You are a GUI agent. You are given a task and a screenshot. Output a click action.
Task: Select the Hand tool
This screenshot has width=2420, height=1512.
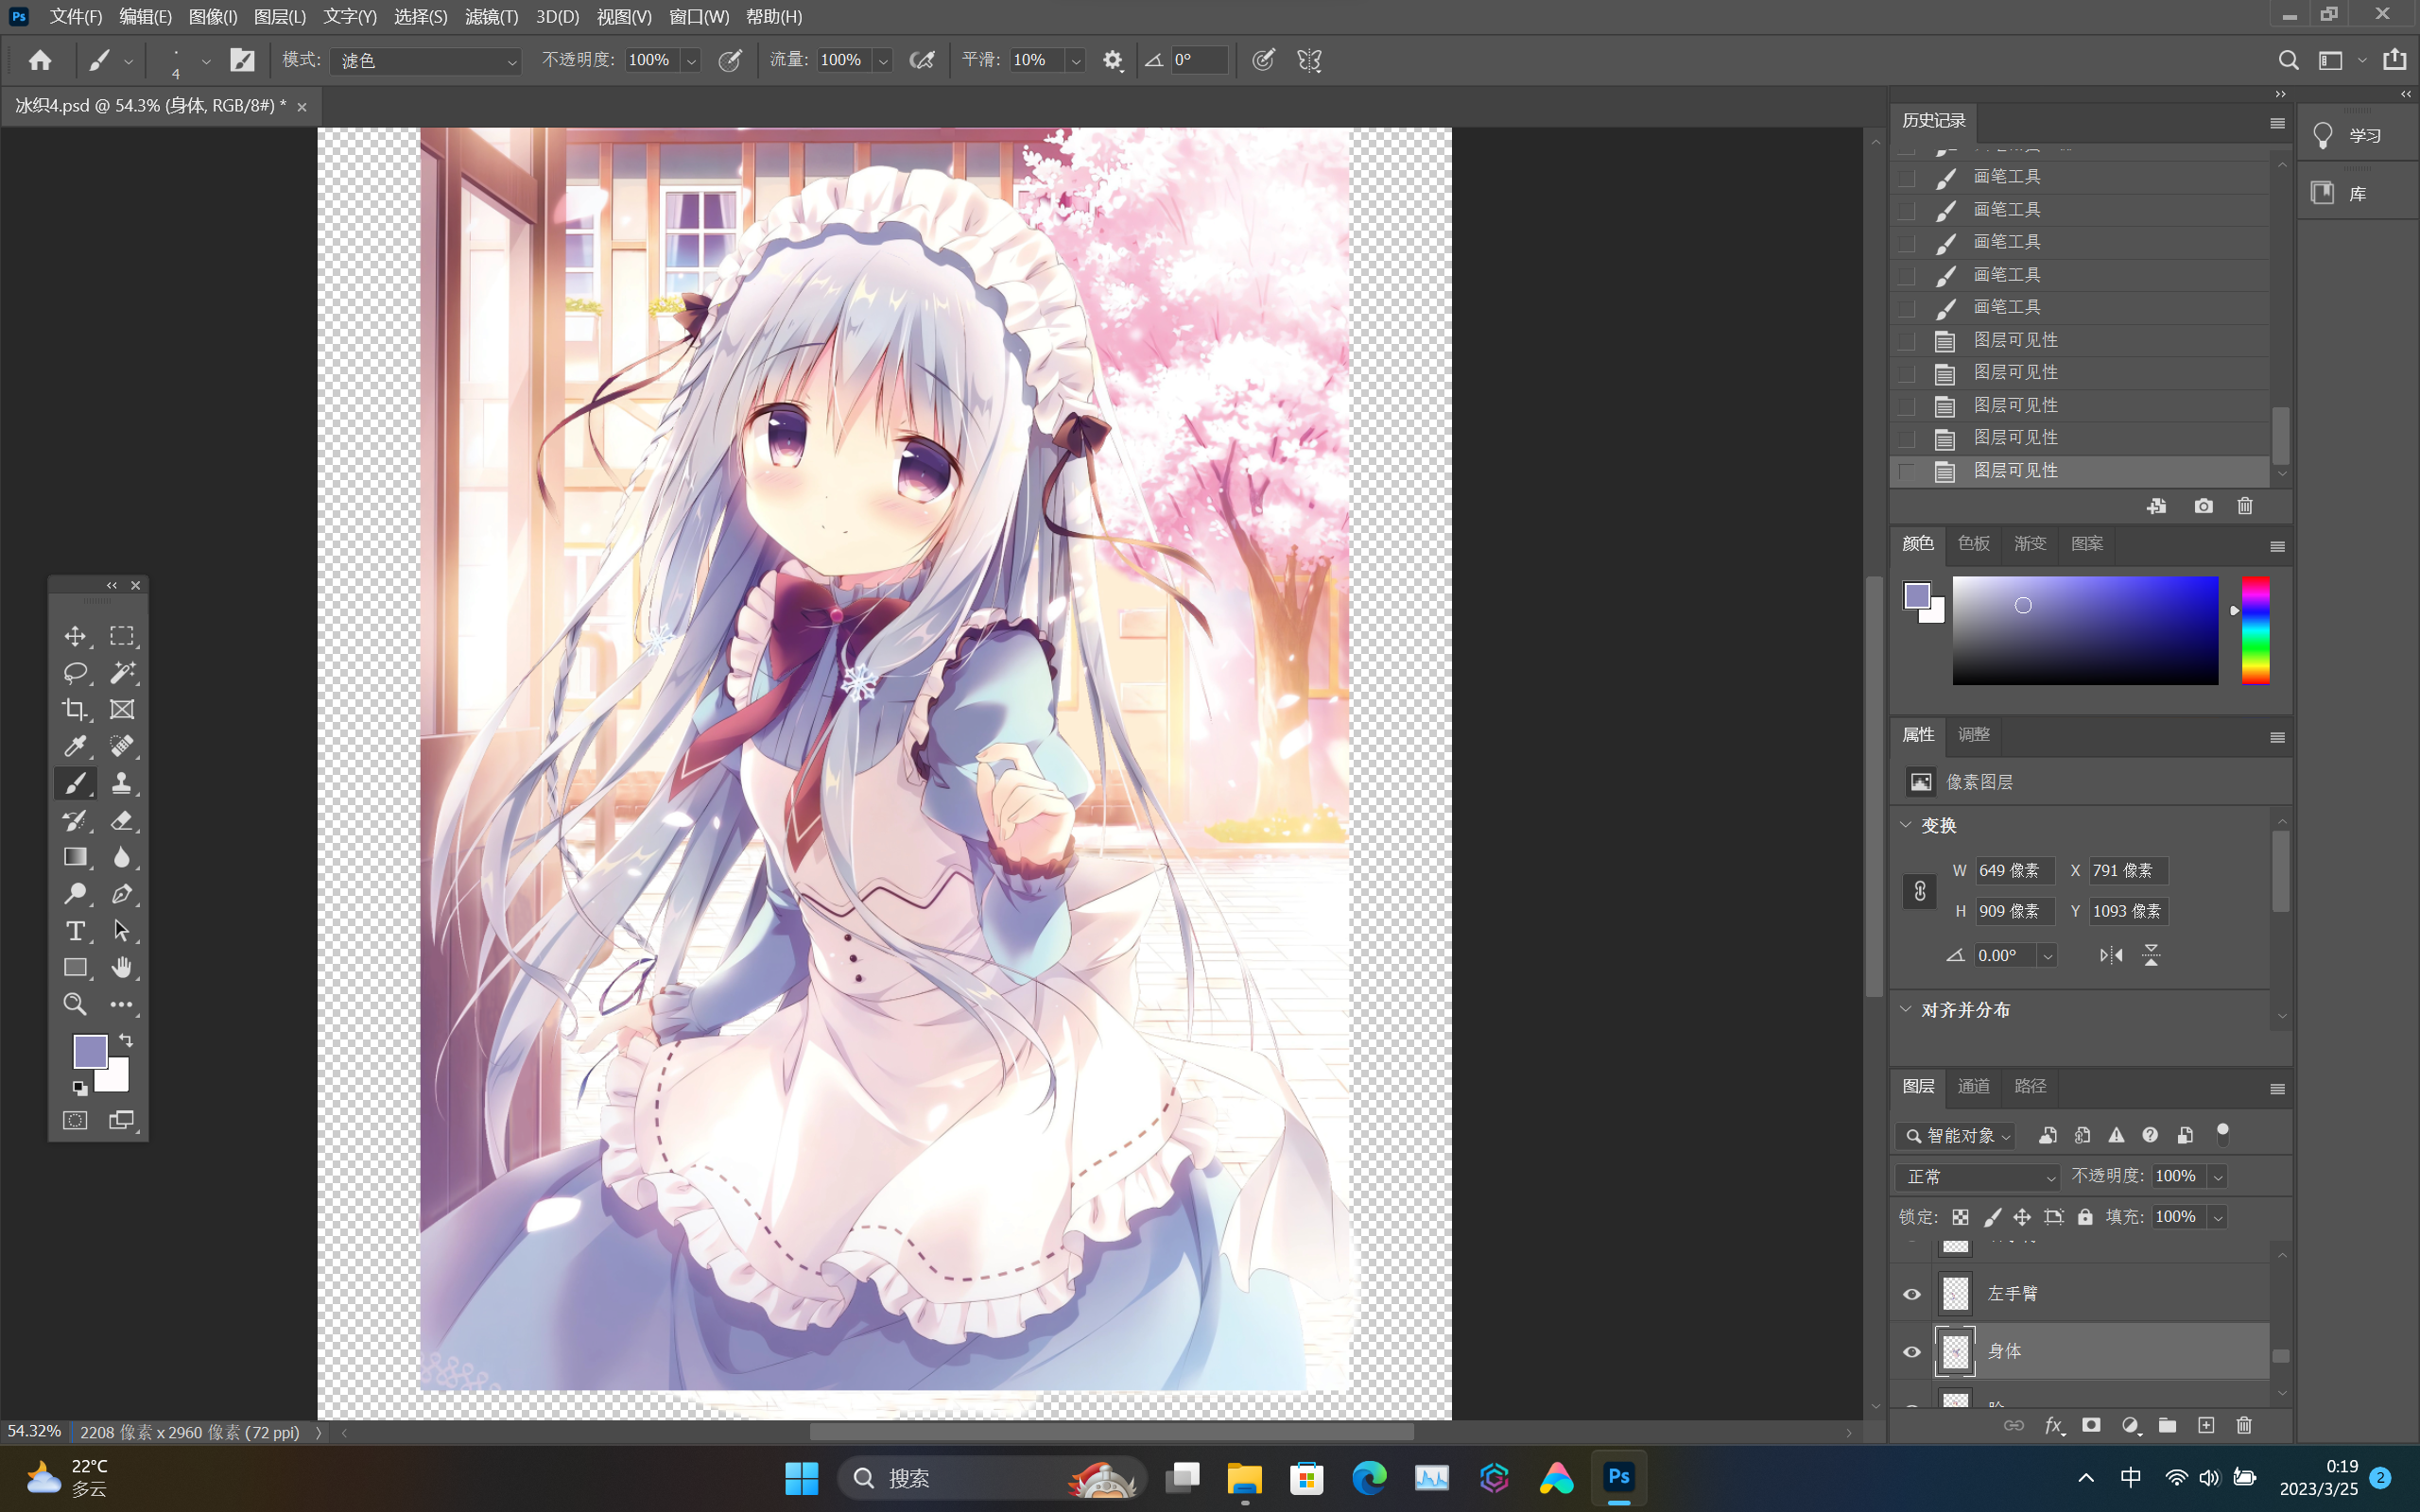point(122,968)
